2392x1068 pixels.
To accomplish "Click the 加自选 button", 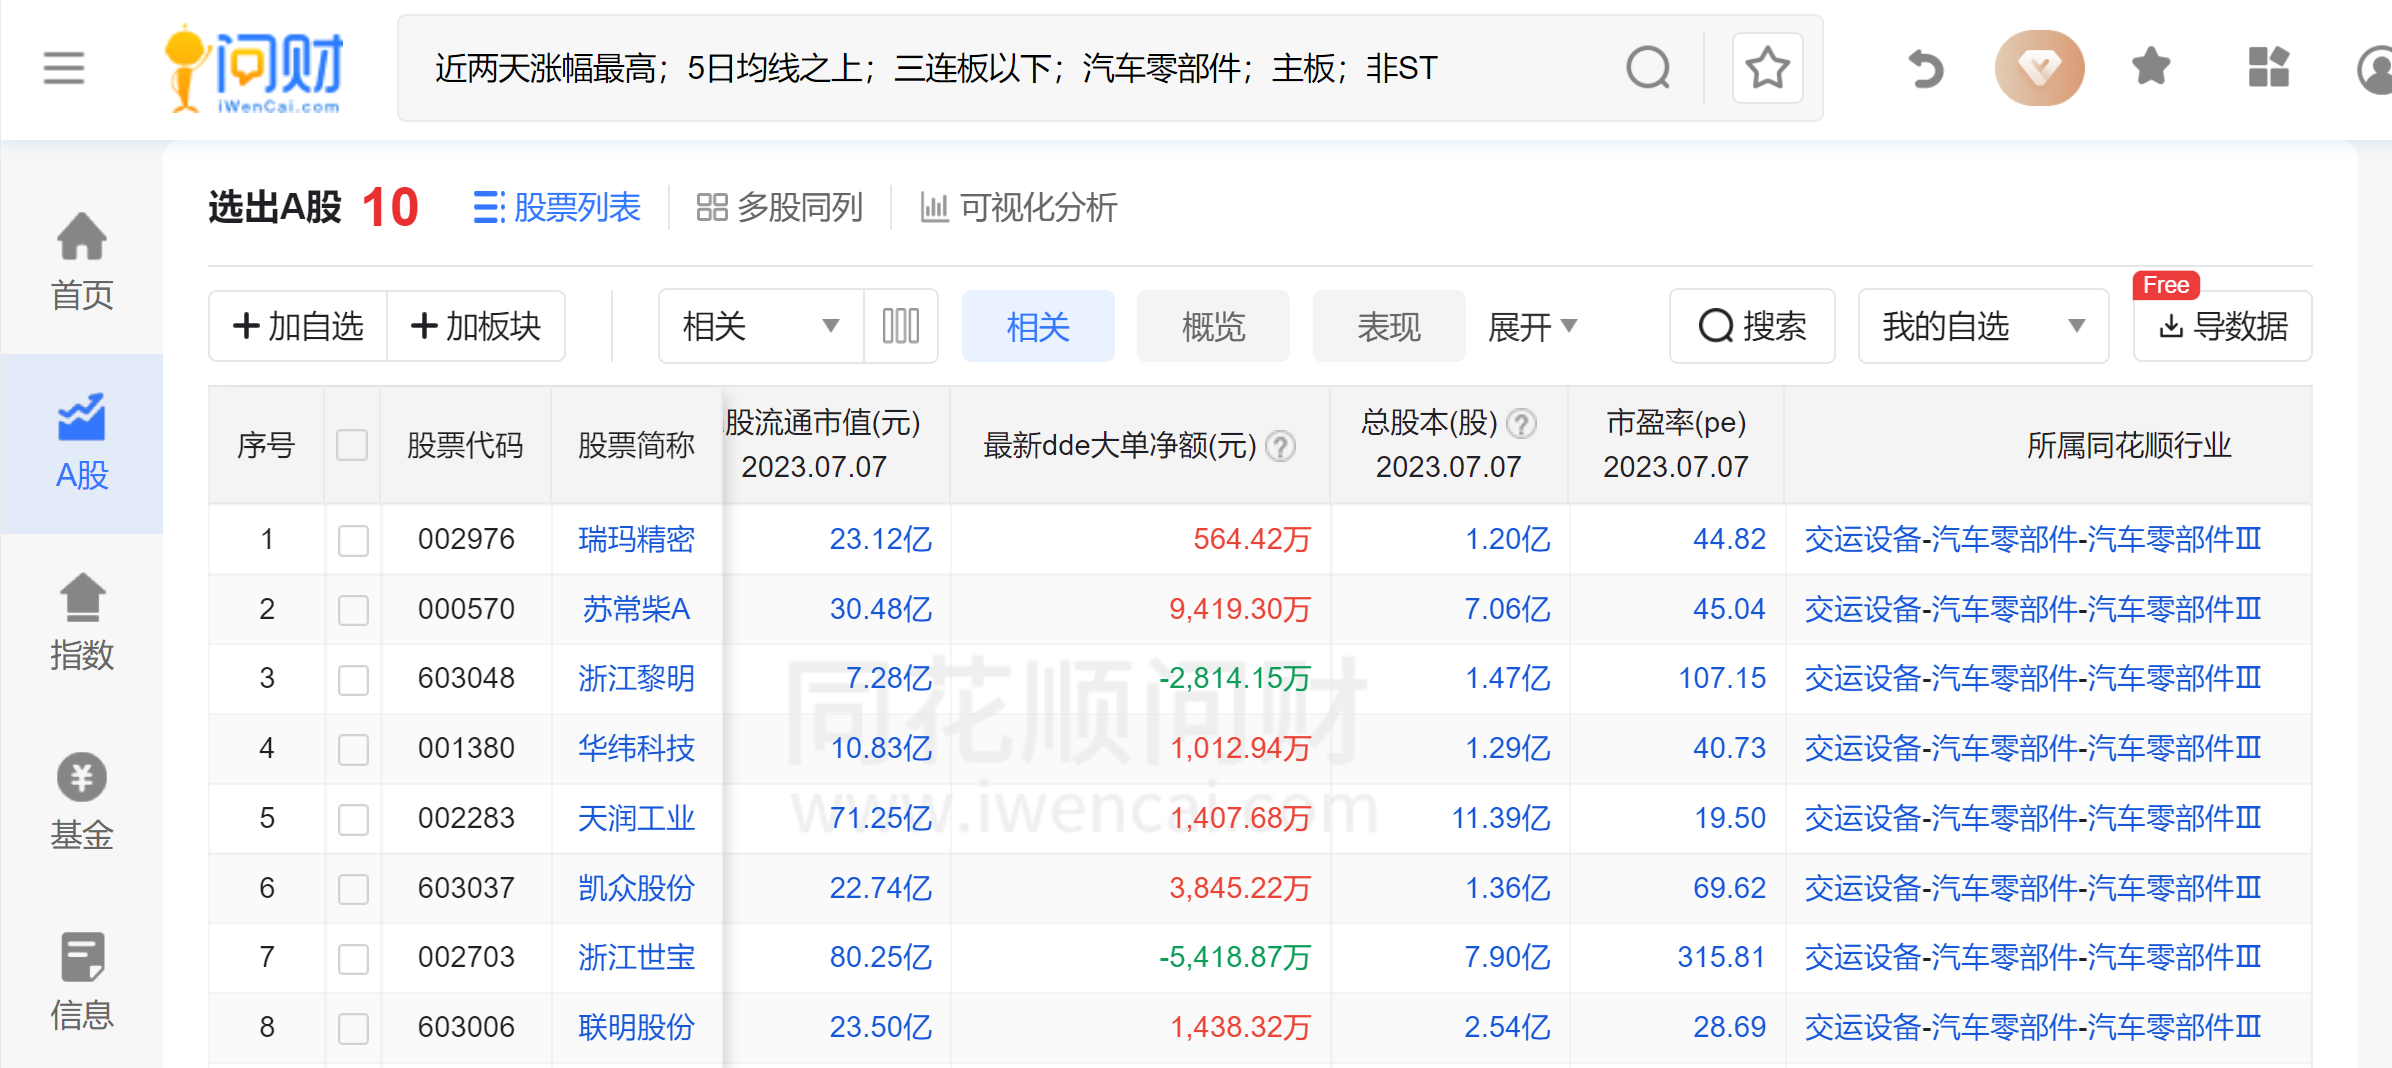I will [297, 326].
